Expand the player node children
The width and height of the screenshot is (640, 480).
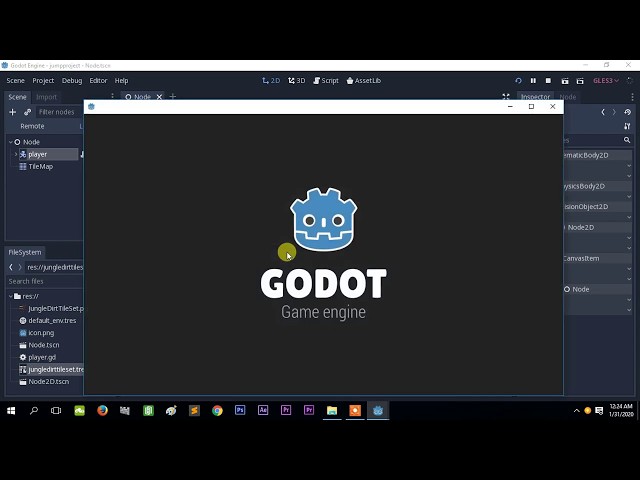pos(16,154)
